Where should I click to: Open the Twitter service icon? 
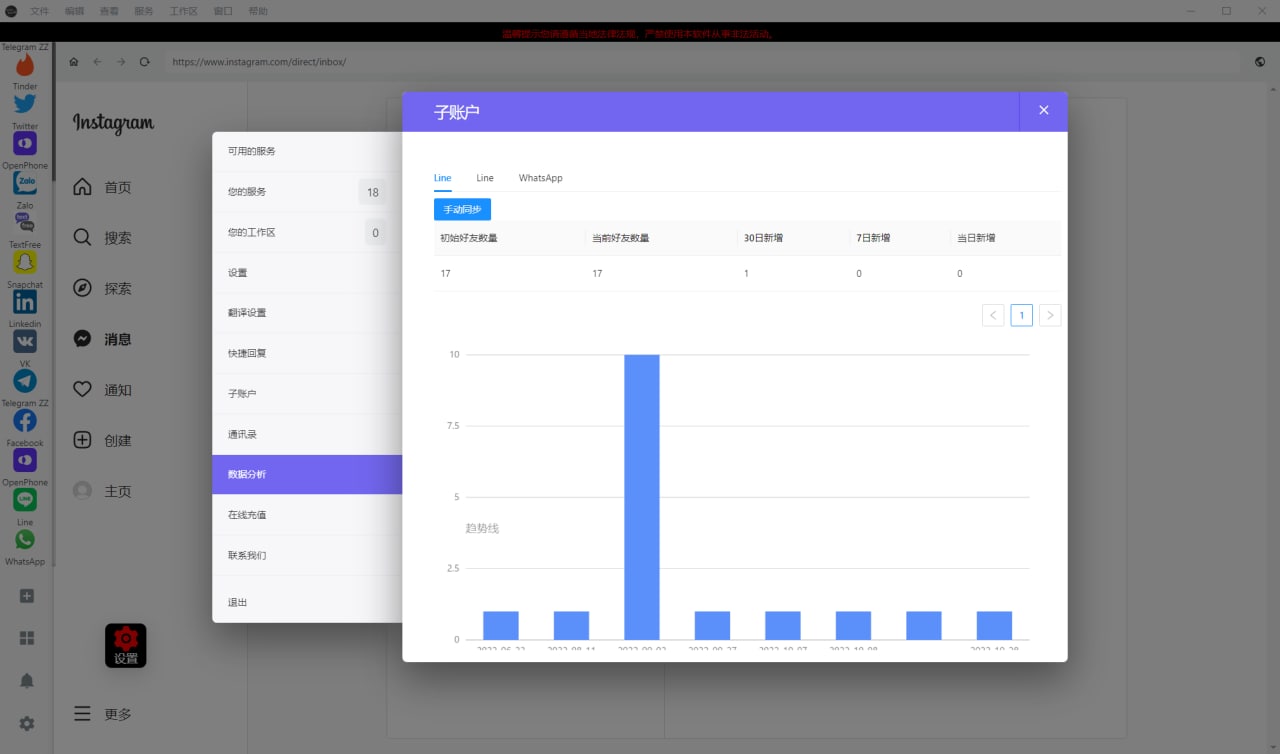tap(25, 105)
